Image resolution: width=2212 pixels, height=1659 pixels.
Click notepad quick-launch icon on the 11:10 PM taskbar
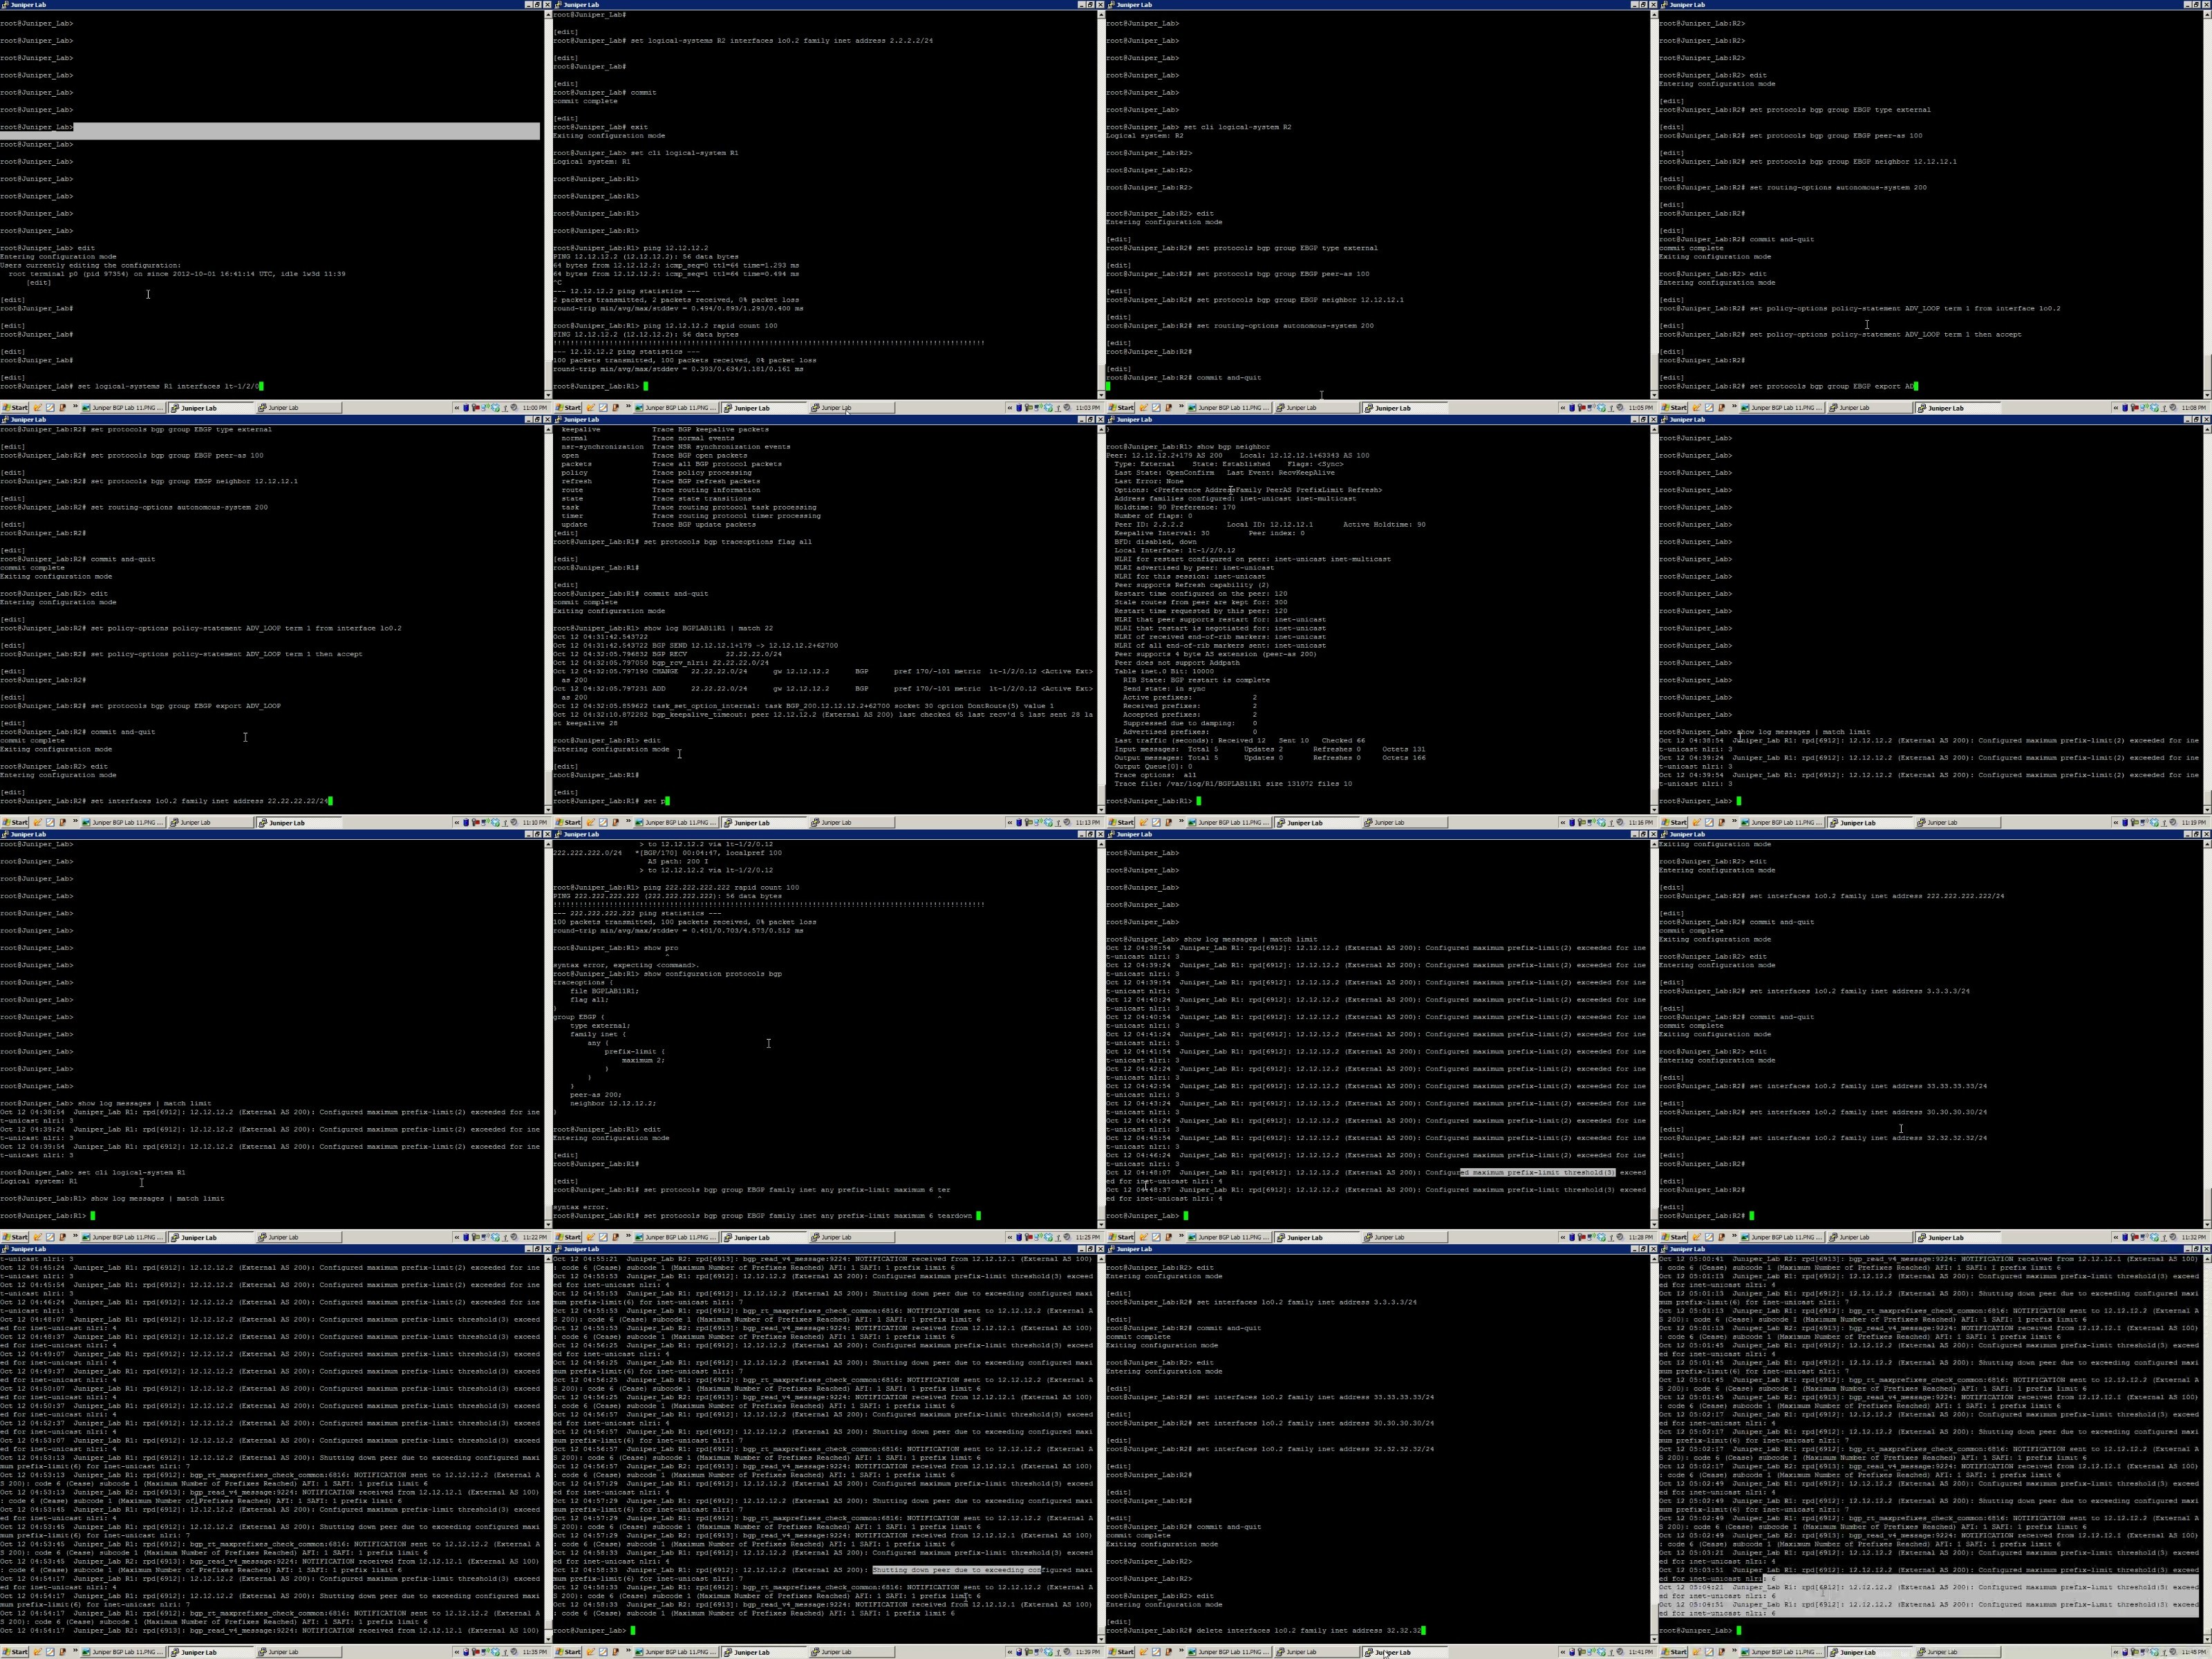click(50, 823)
